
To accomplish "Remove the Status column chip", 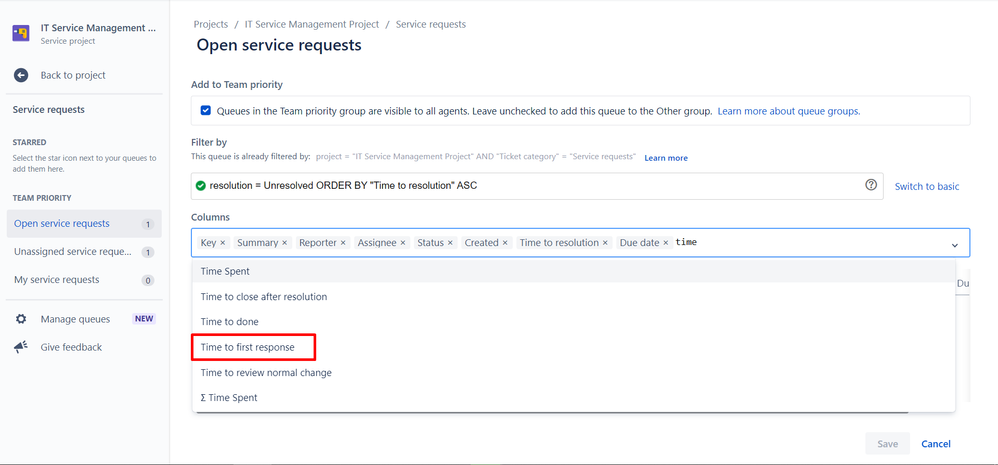I will (x=450, y=243).
